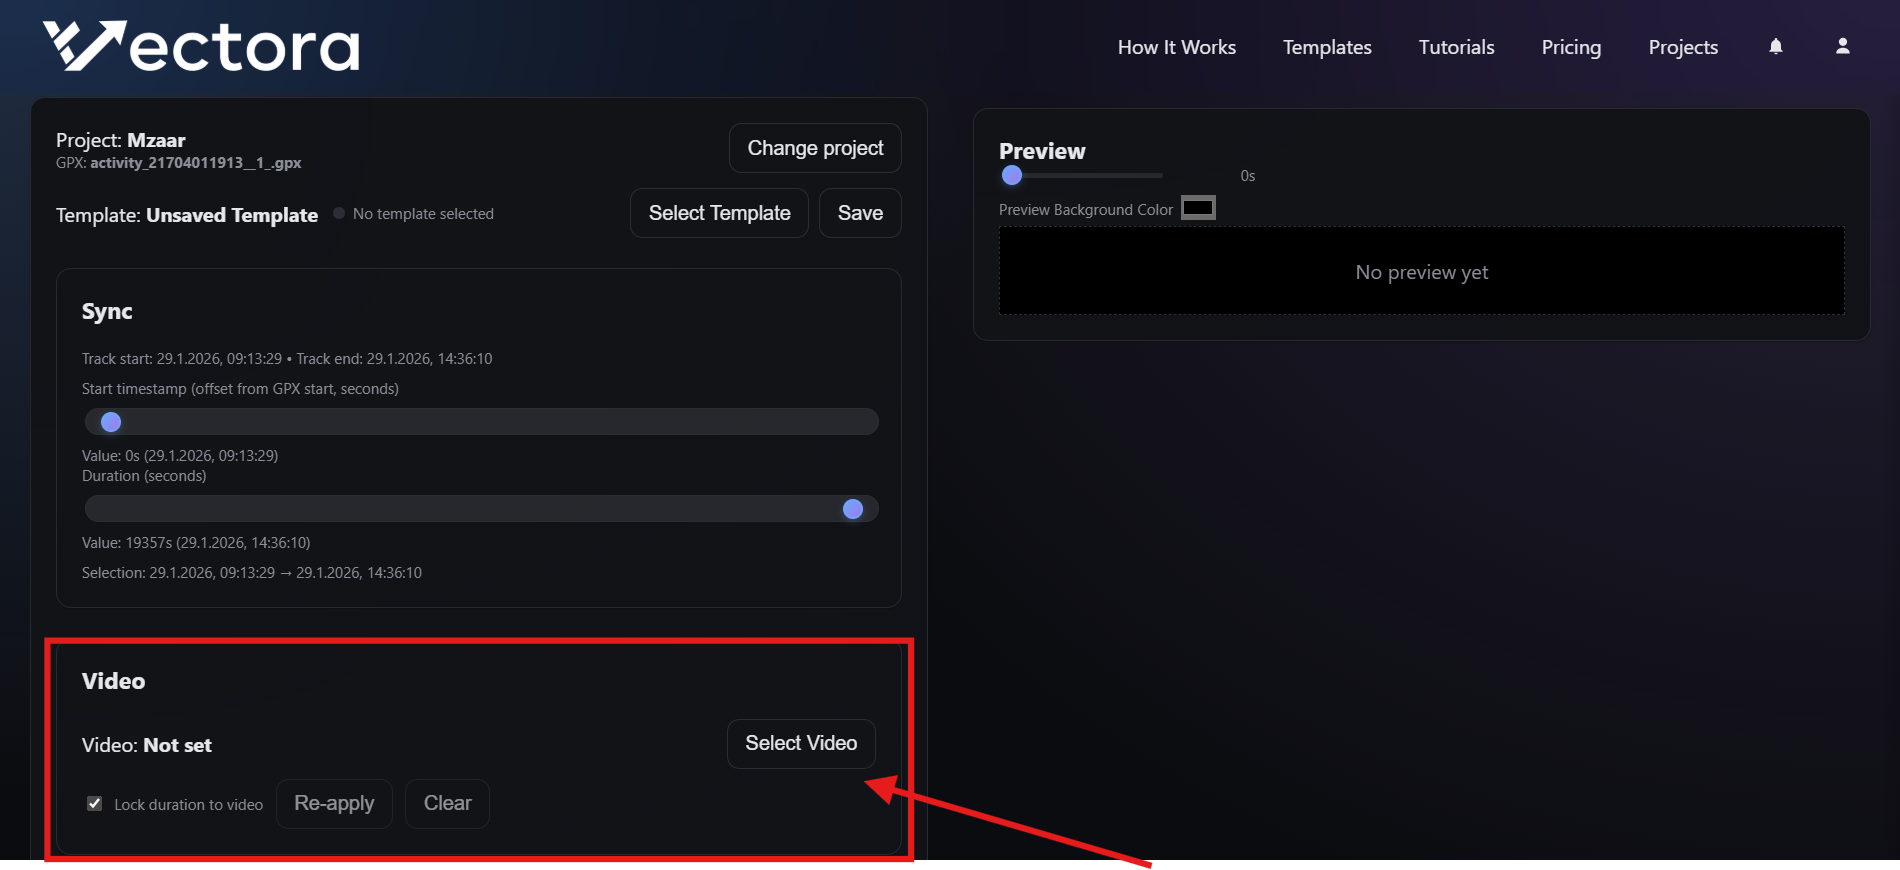Open the Pricing page
1900x870 pixels.
[x=1571, y=47]
